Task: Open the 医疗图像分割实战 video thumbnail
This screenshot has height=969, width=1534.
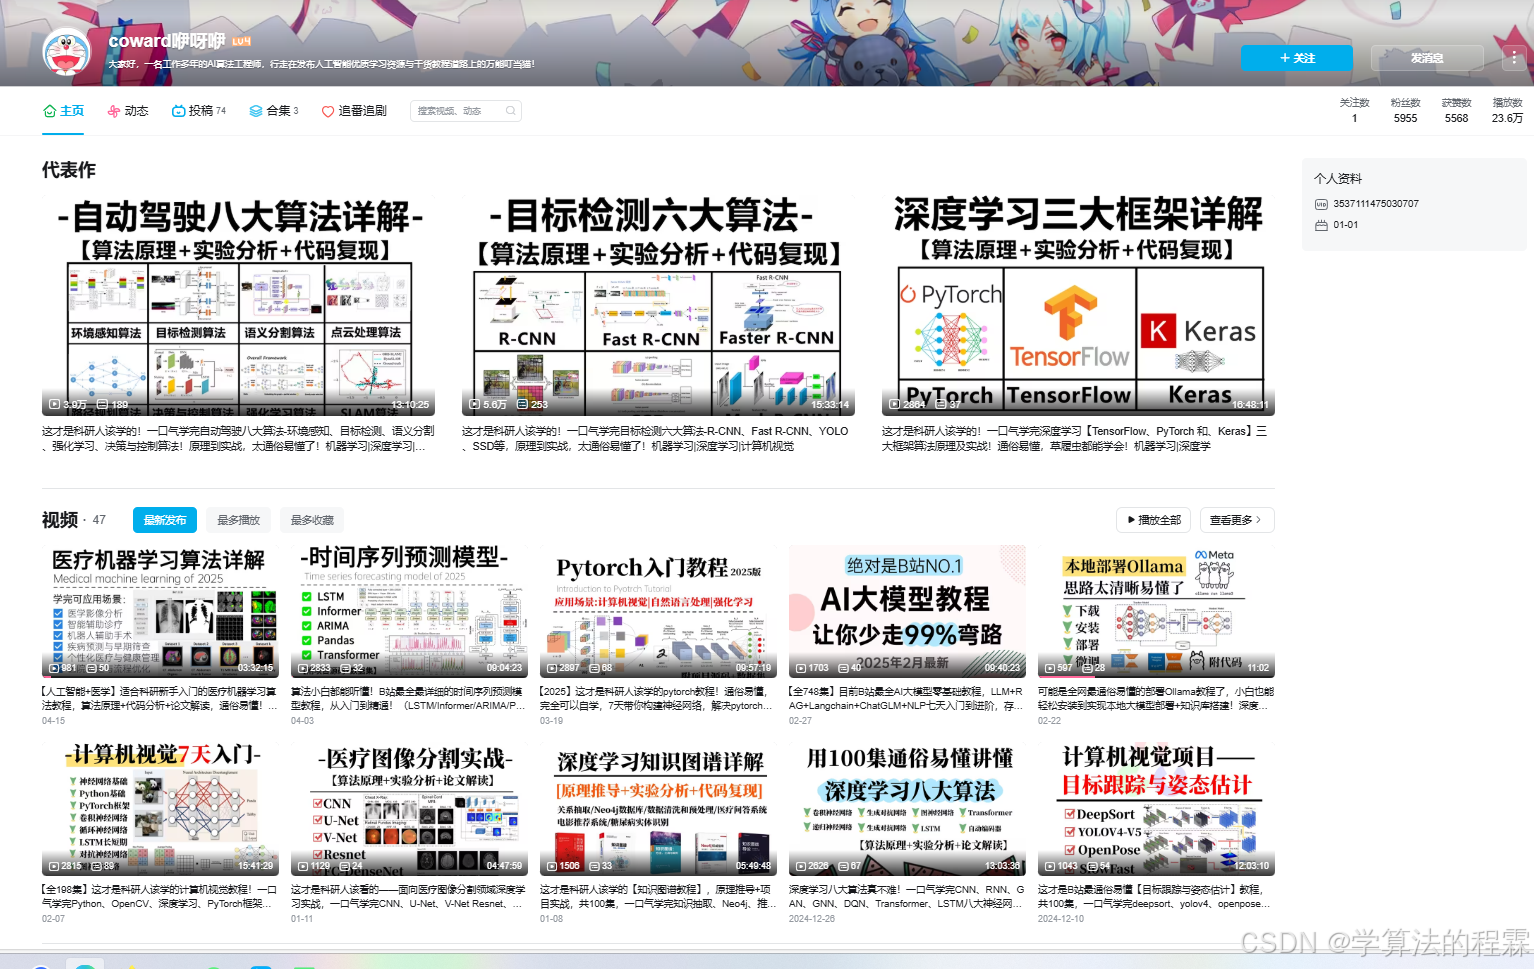Action: point(408,809)
